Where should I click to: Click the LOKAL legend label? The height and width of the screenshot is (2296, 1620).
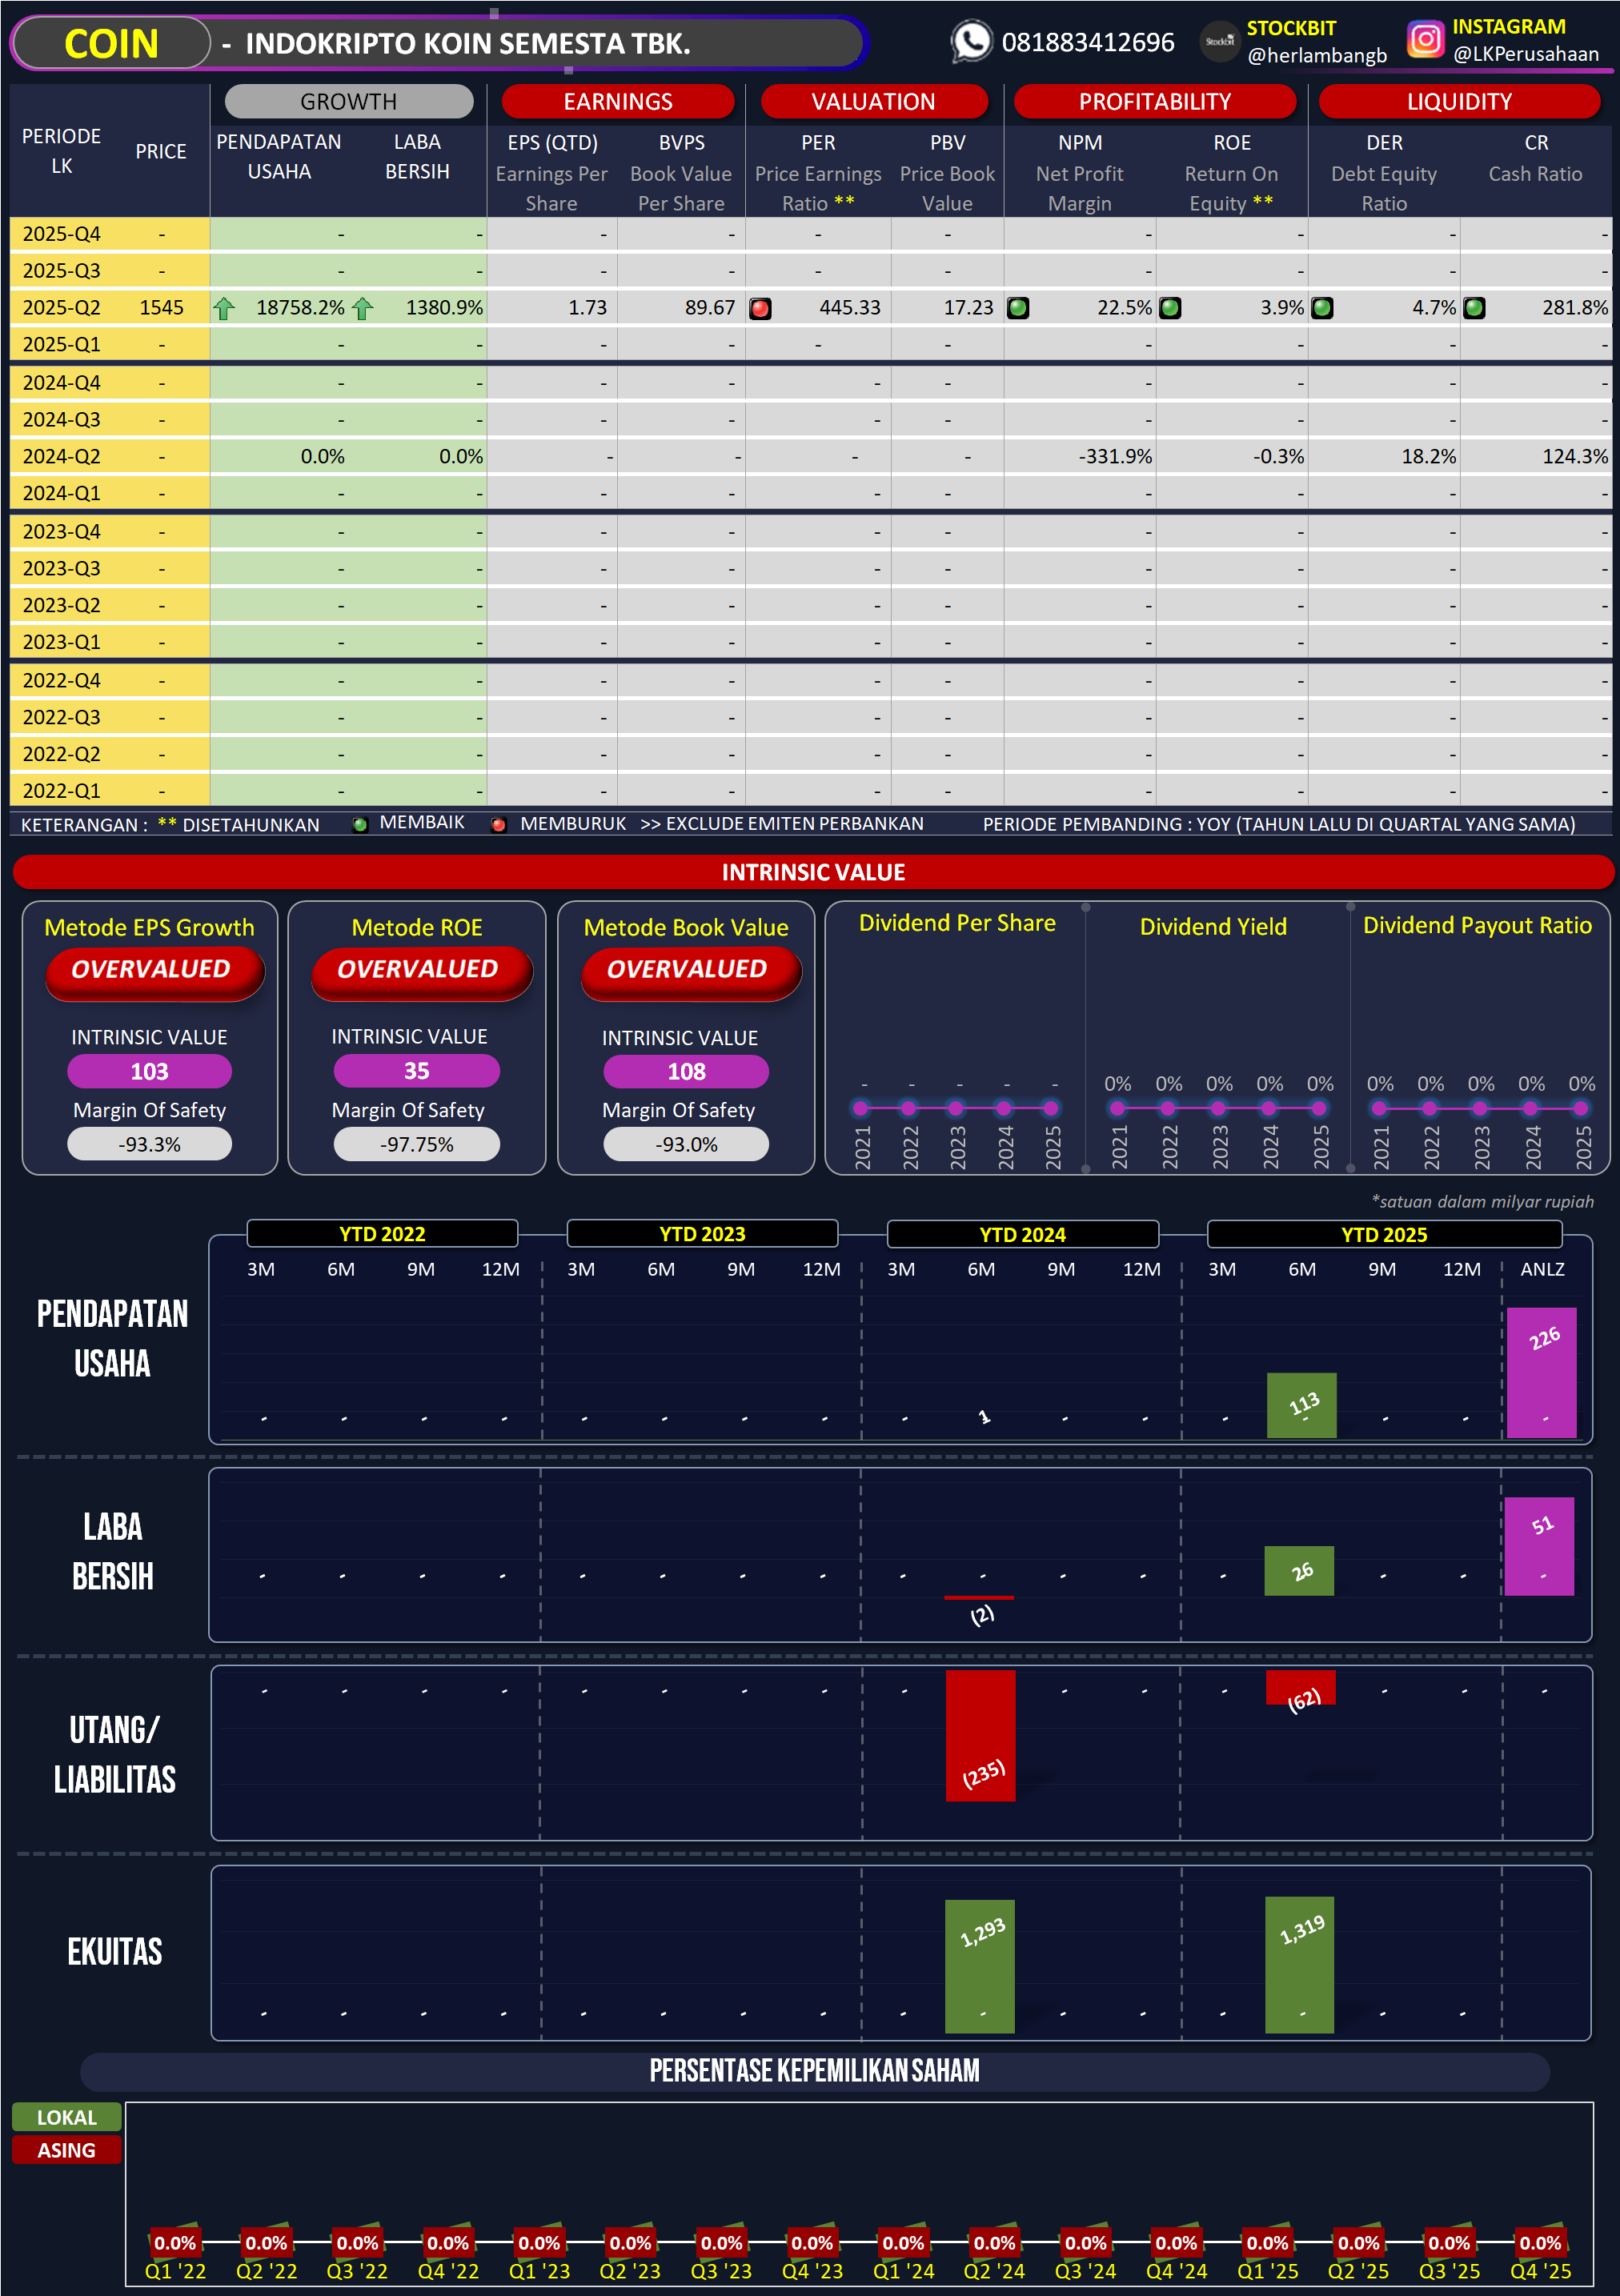coord(67,2117)
